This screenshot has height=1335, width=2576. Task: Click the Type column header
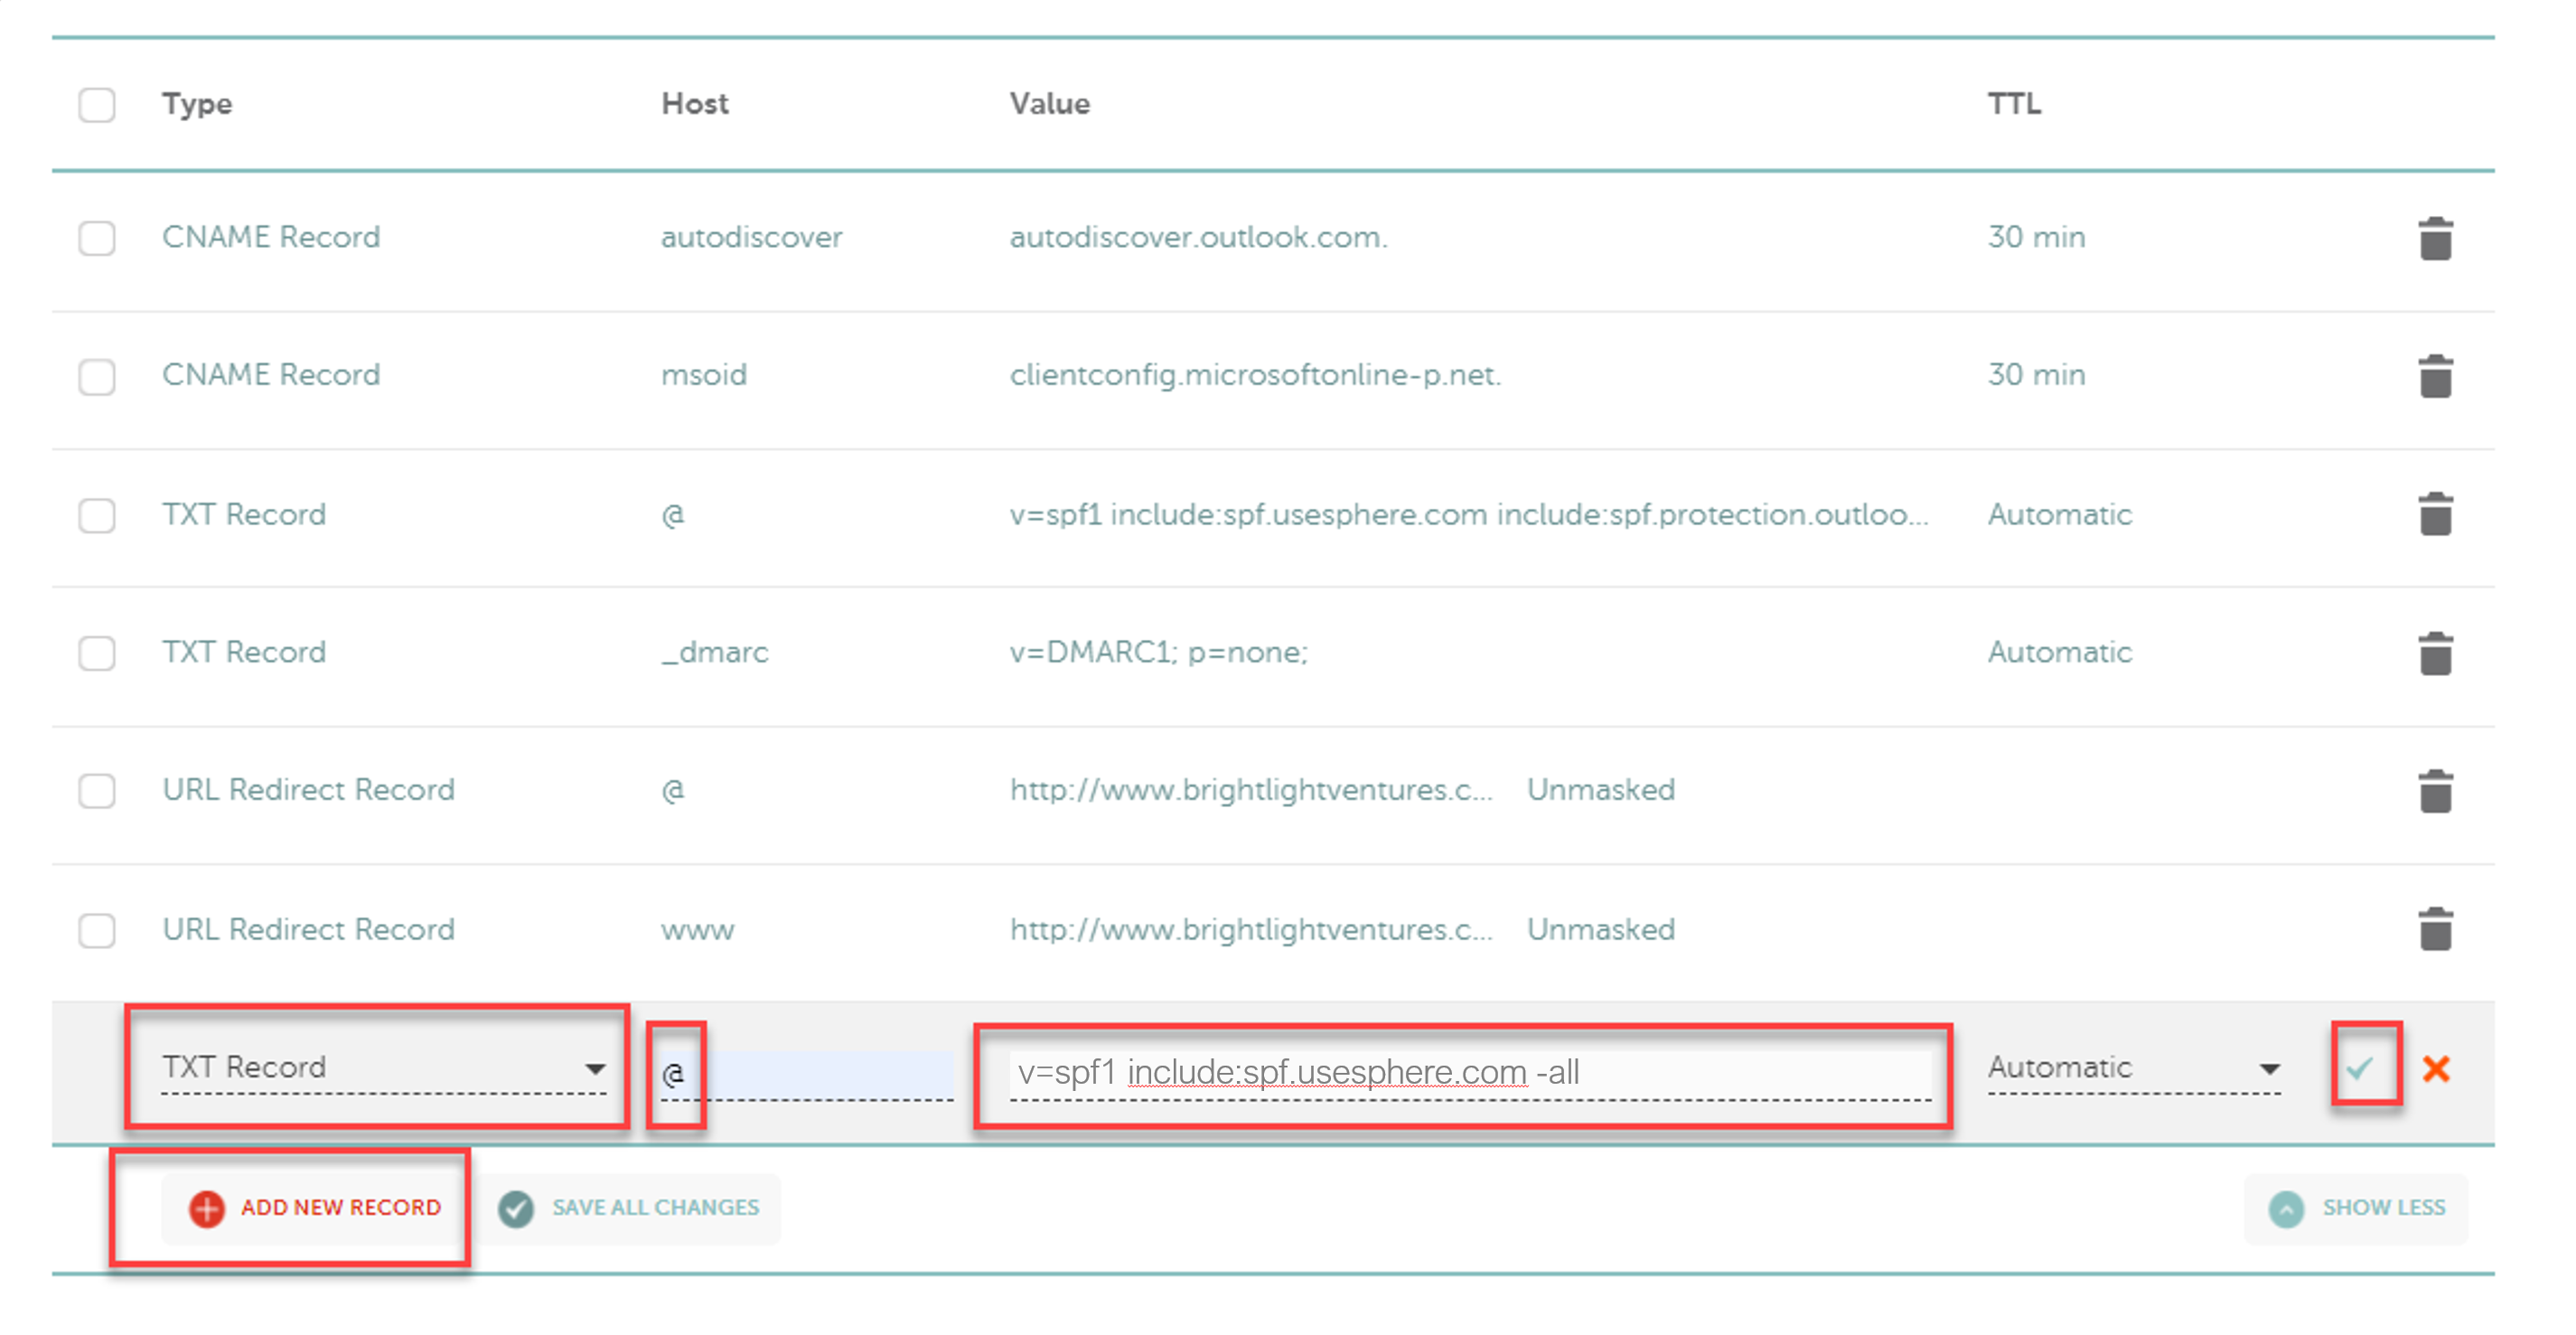[x=197, y=104]
